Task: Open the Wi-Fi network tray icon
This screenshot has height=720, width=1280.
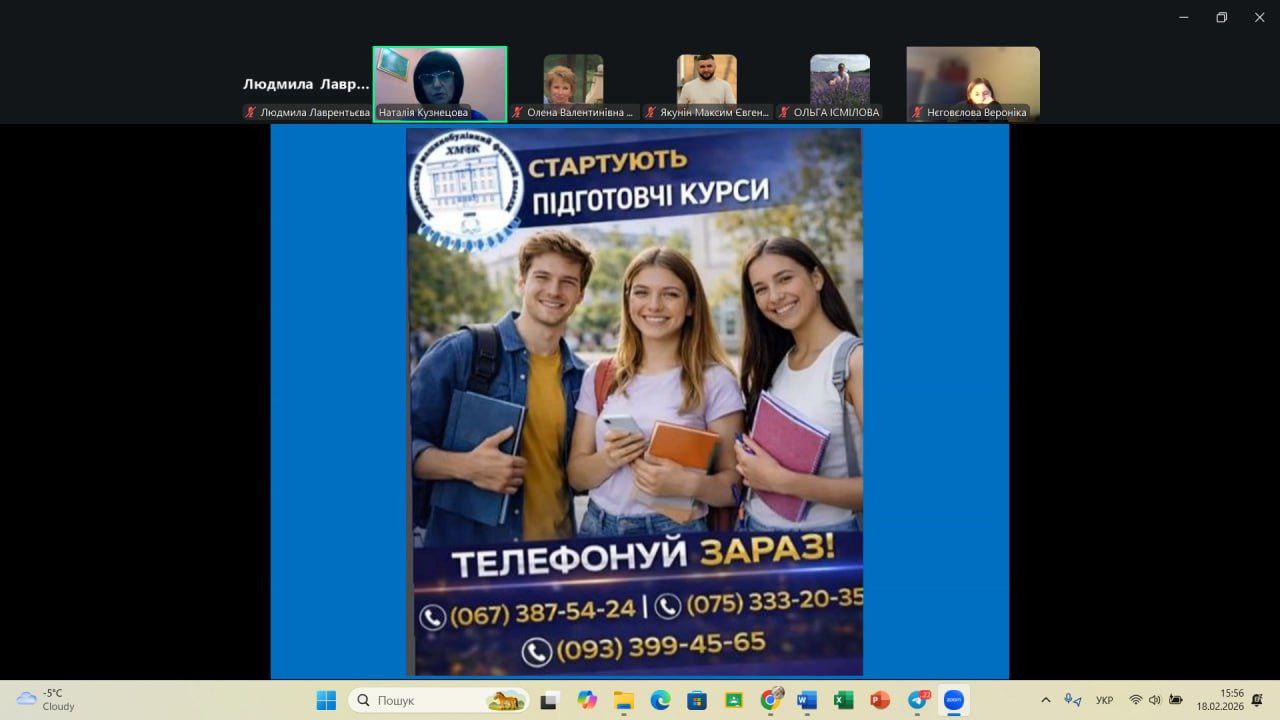Action: [1136, 700]
